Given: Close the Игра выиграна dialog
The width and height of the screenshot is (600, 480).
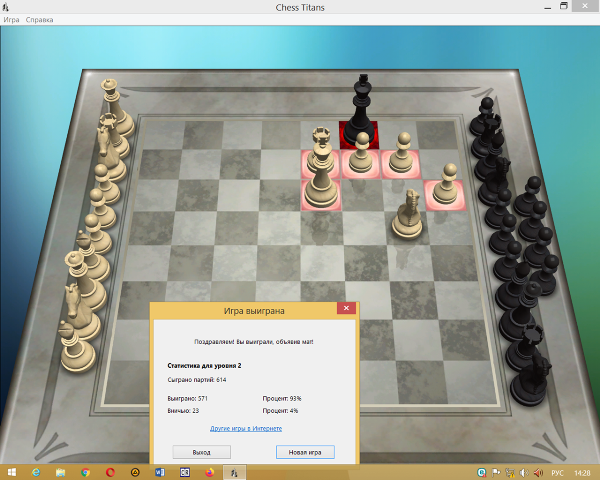Looking at the screenshot, I should [345, 310].
